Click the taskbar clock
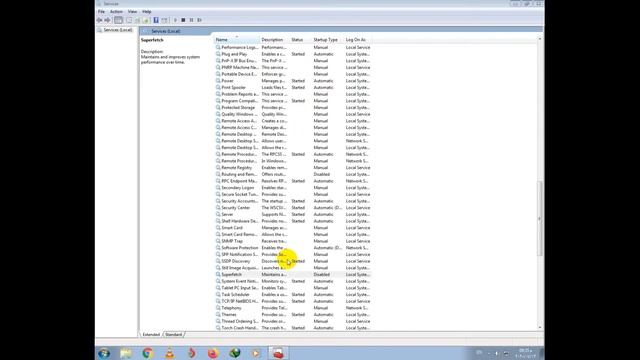640x360 pixels. 525,353
